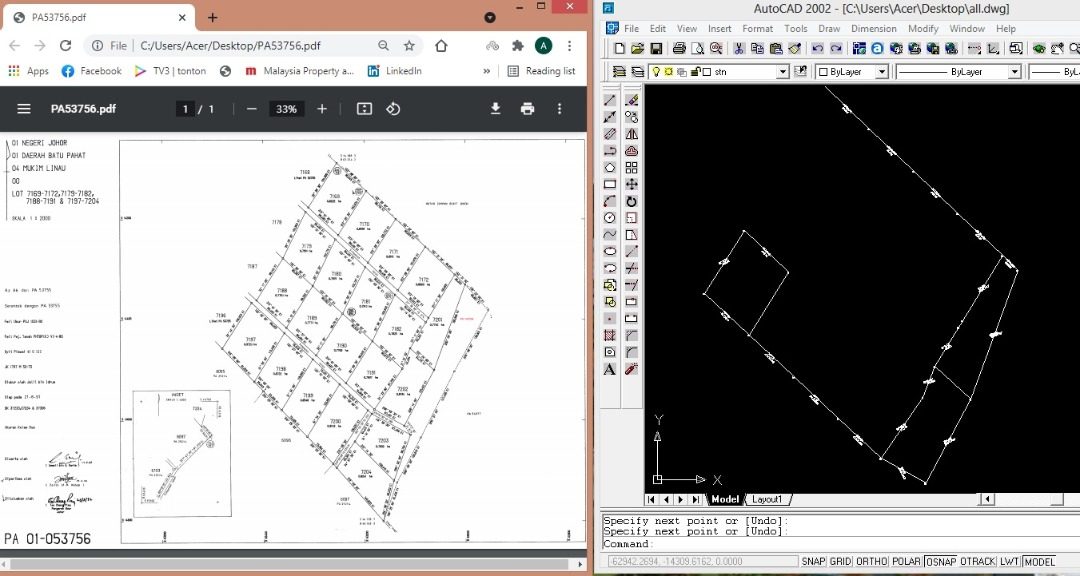
Task: Select the Spline draw tool
Action: pos(610,234)
